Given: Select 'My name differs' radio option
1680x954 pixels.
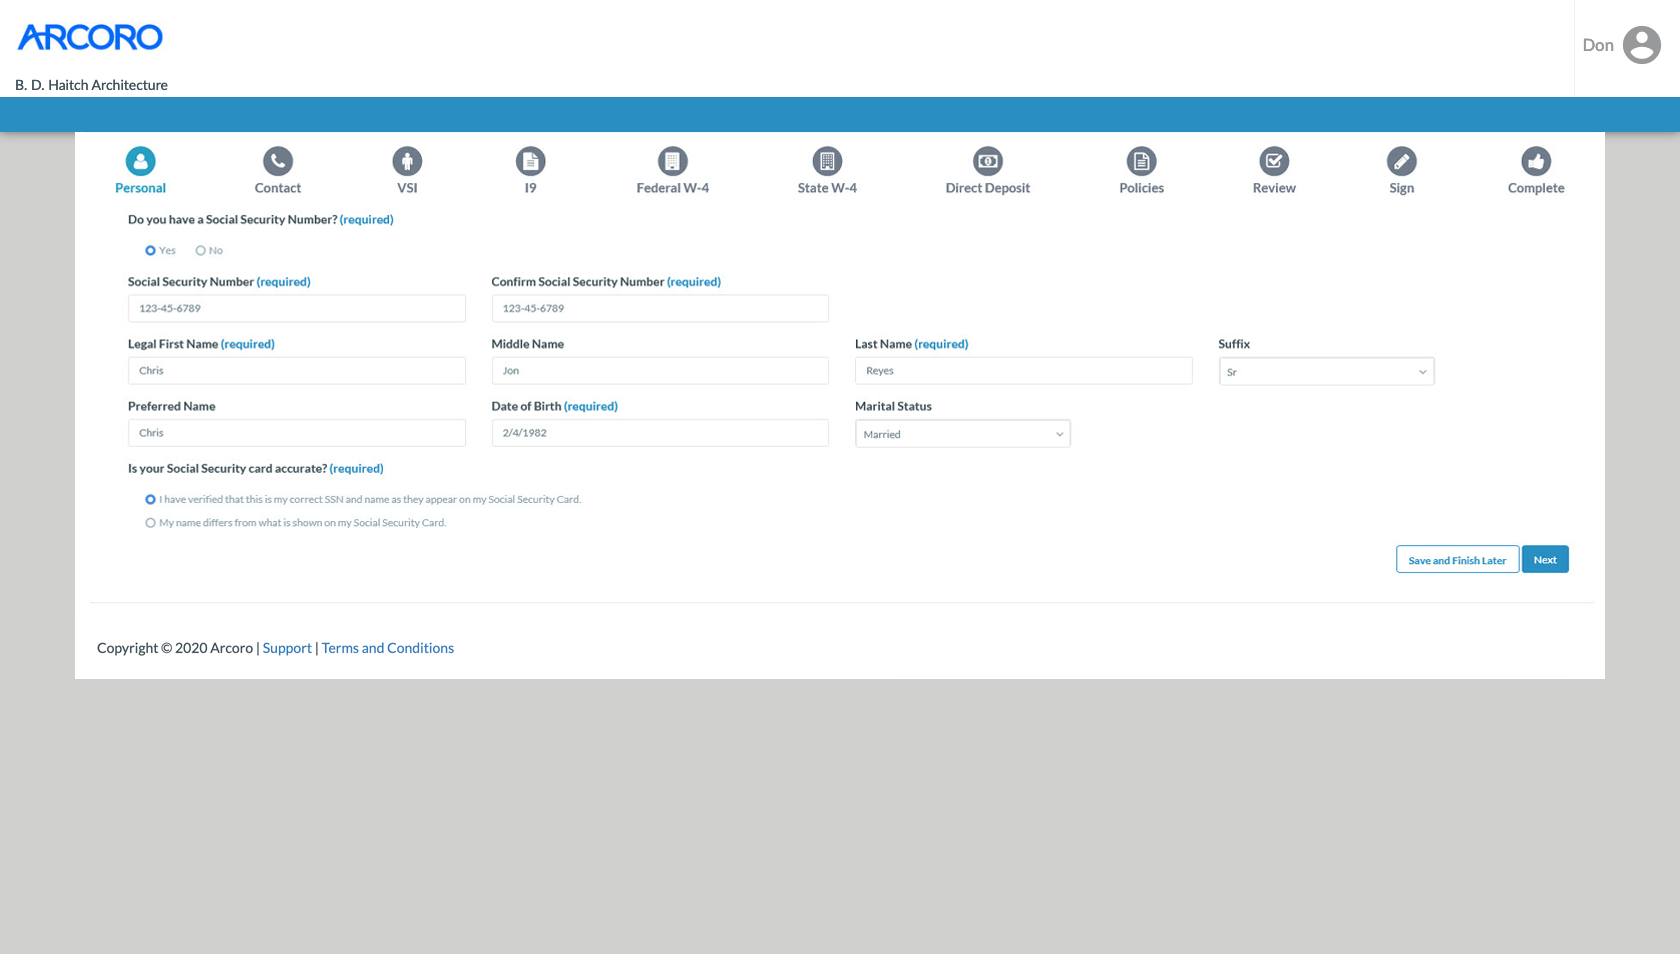Looking at the screenshot, I should pyautogui.click(x=151, y=523).
